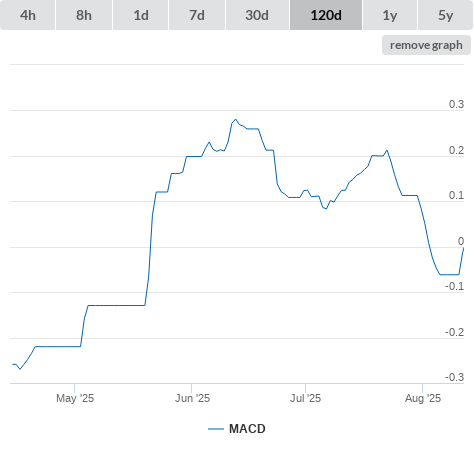The height and width of the screenshot is (455, 474).
Task: Show the 30d time range
Action: pyautogui.click(x=257, y=15)
